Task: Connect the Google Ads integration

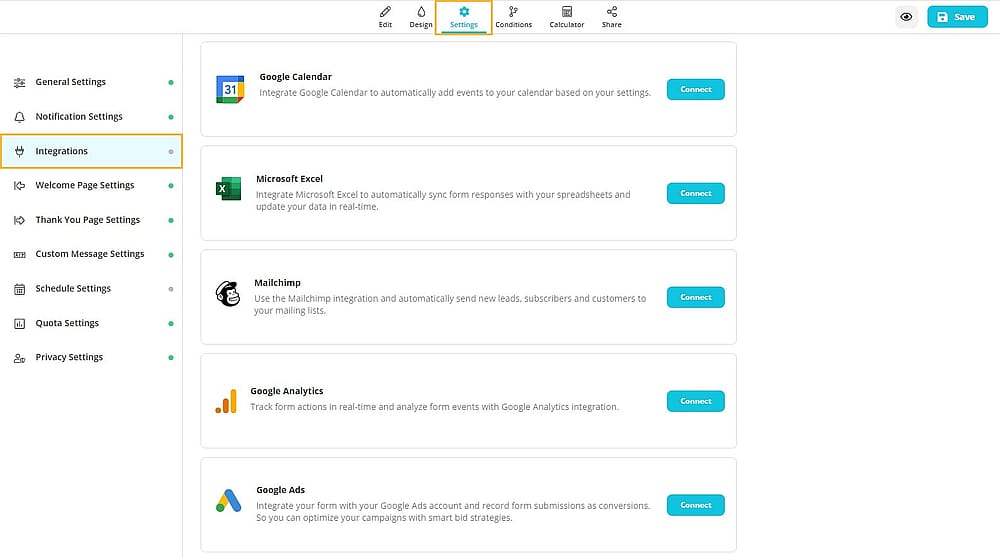Action: pyautogui.click(x=695, y=505)
